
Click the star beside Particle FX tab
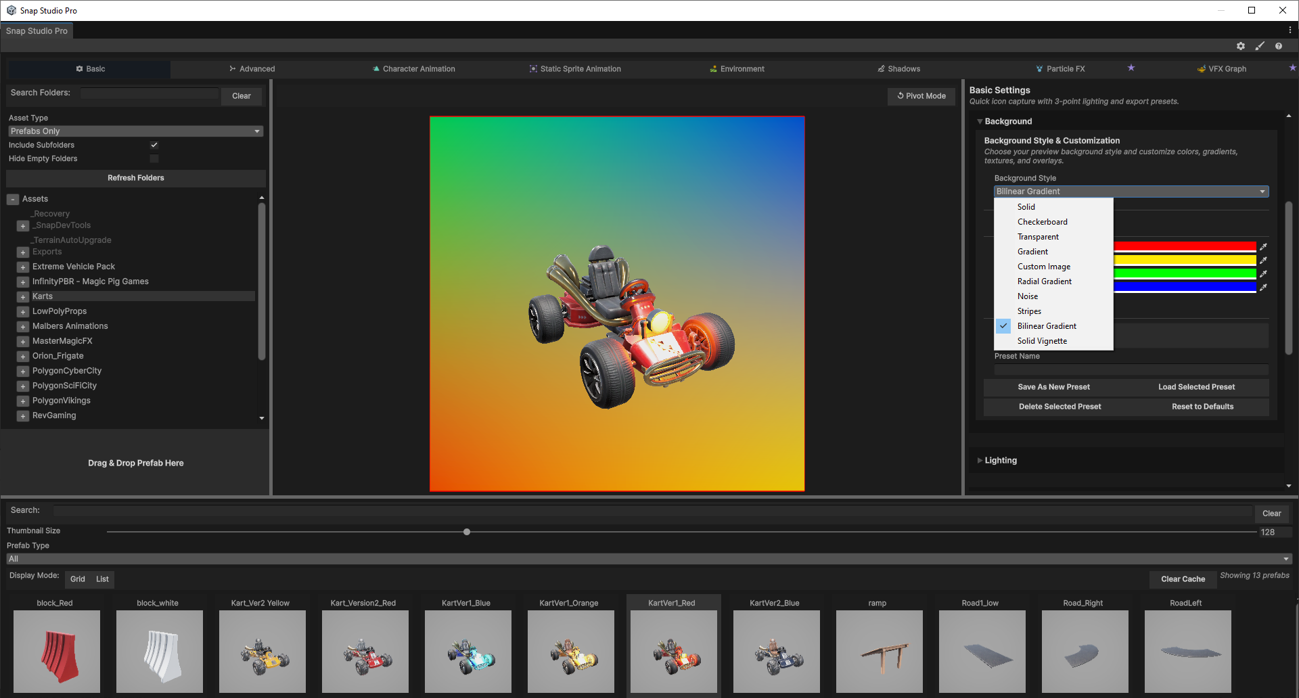1131,68
